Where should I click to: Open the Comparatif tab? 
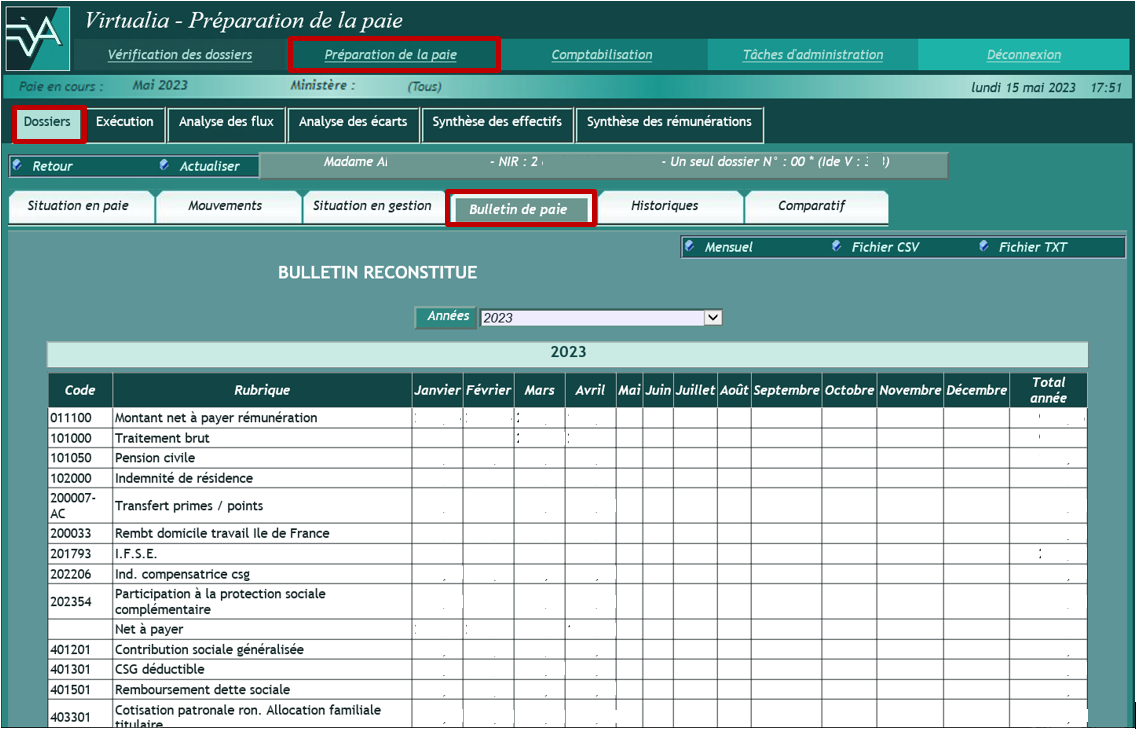click(x=811, y=206)
